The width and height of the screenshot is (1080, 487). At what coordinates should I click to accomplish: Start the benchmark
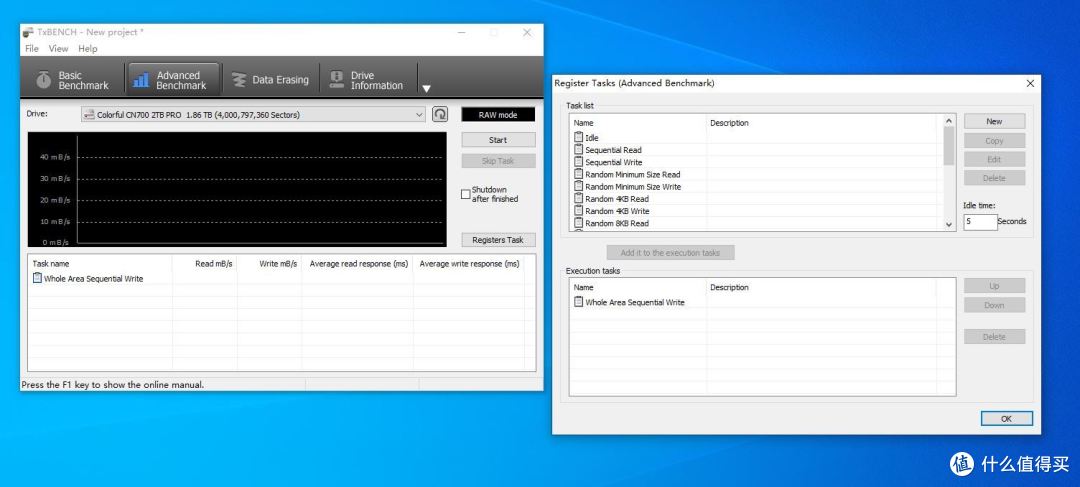coord(498,140)
